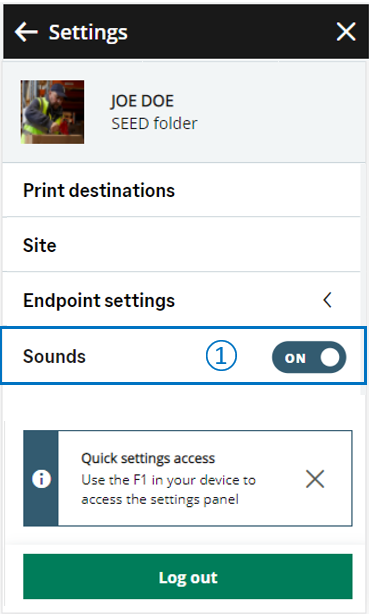This screenshot has width=369, height=614.
Task: Go back using the arrow beside Settings
Action: [26, 32]
